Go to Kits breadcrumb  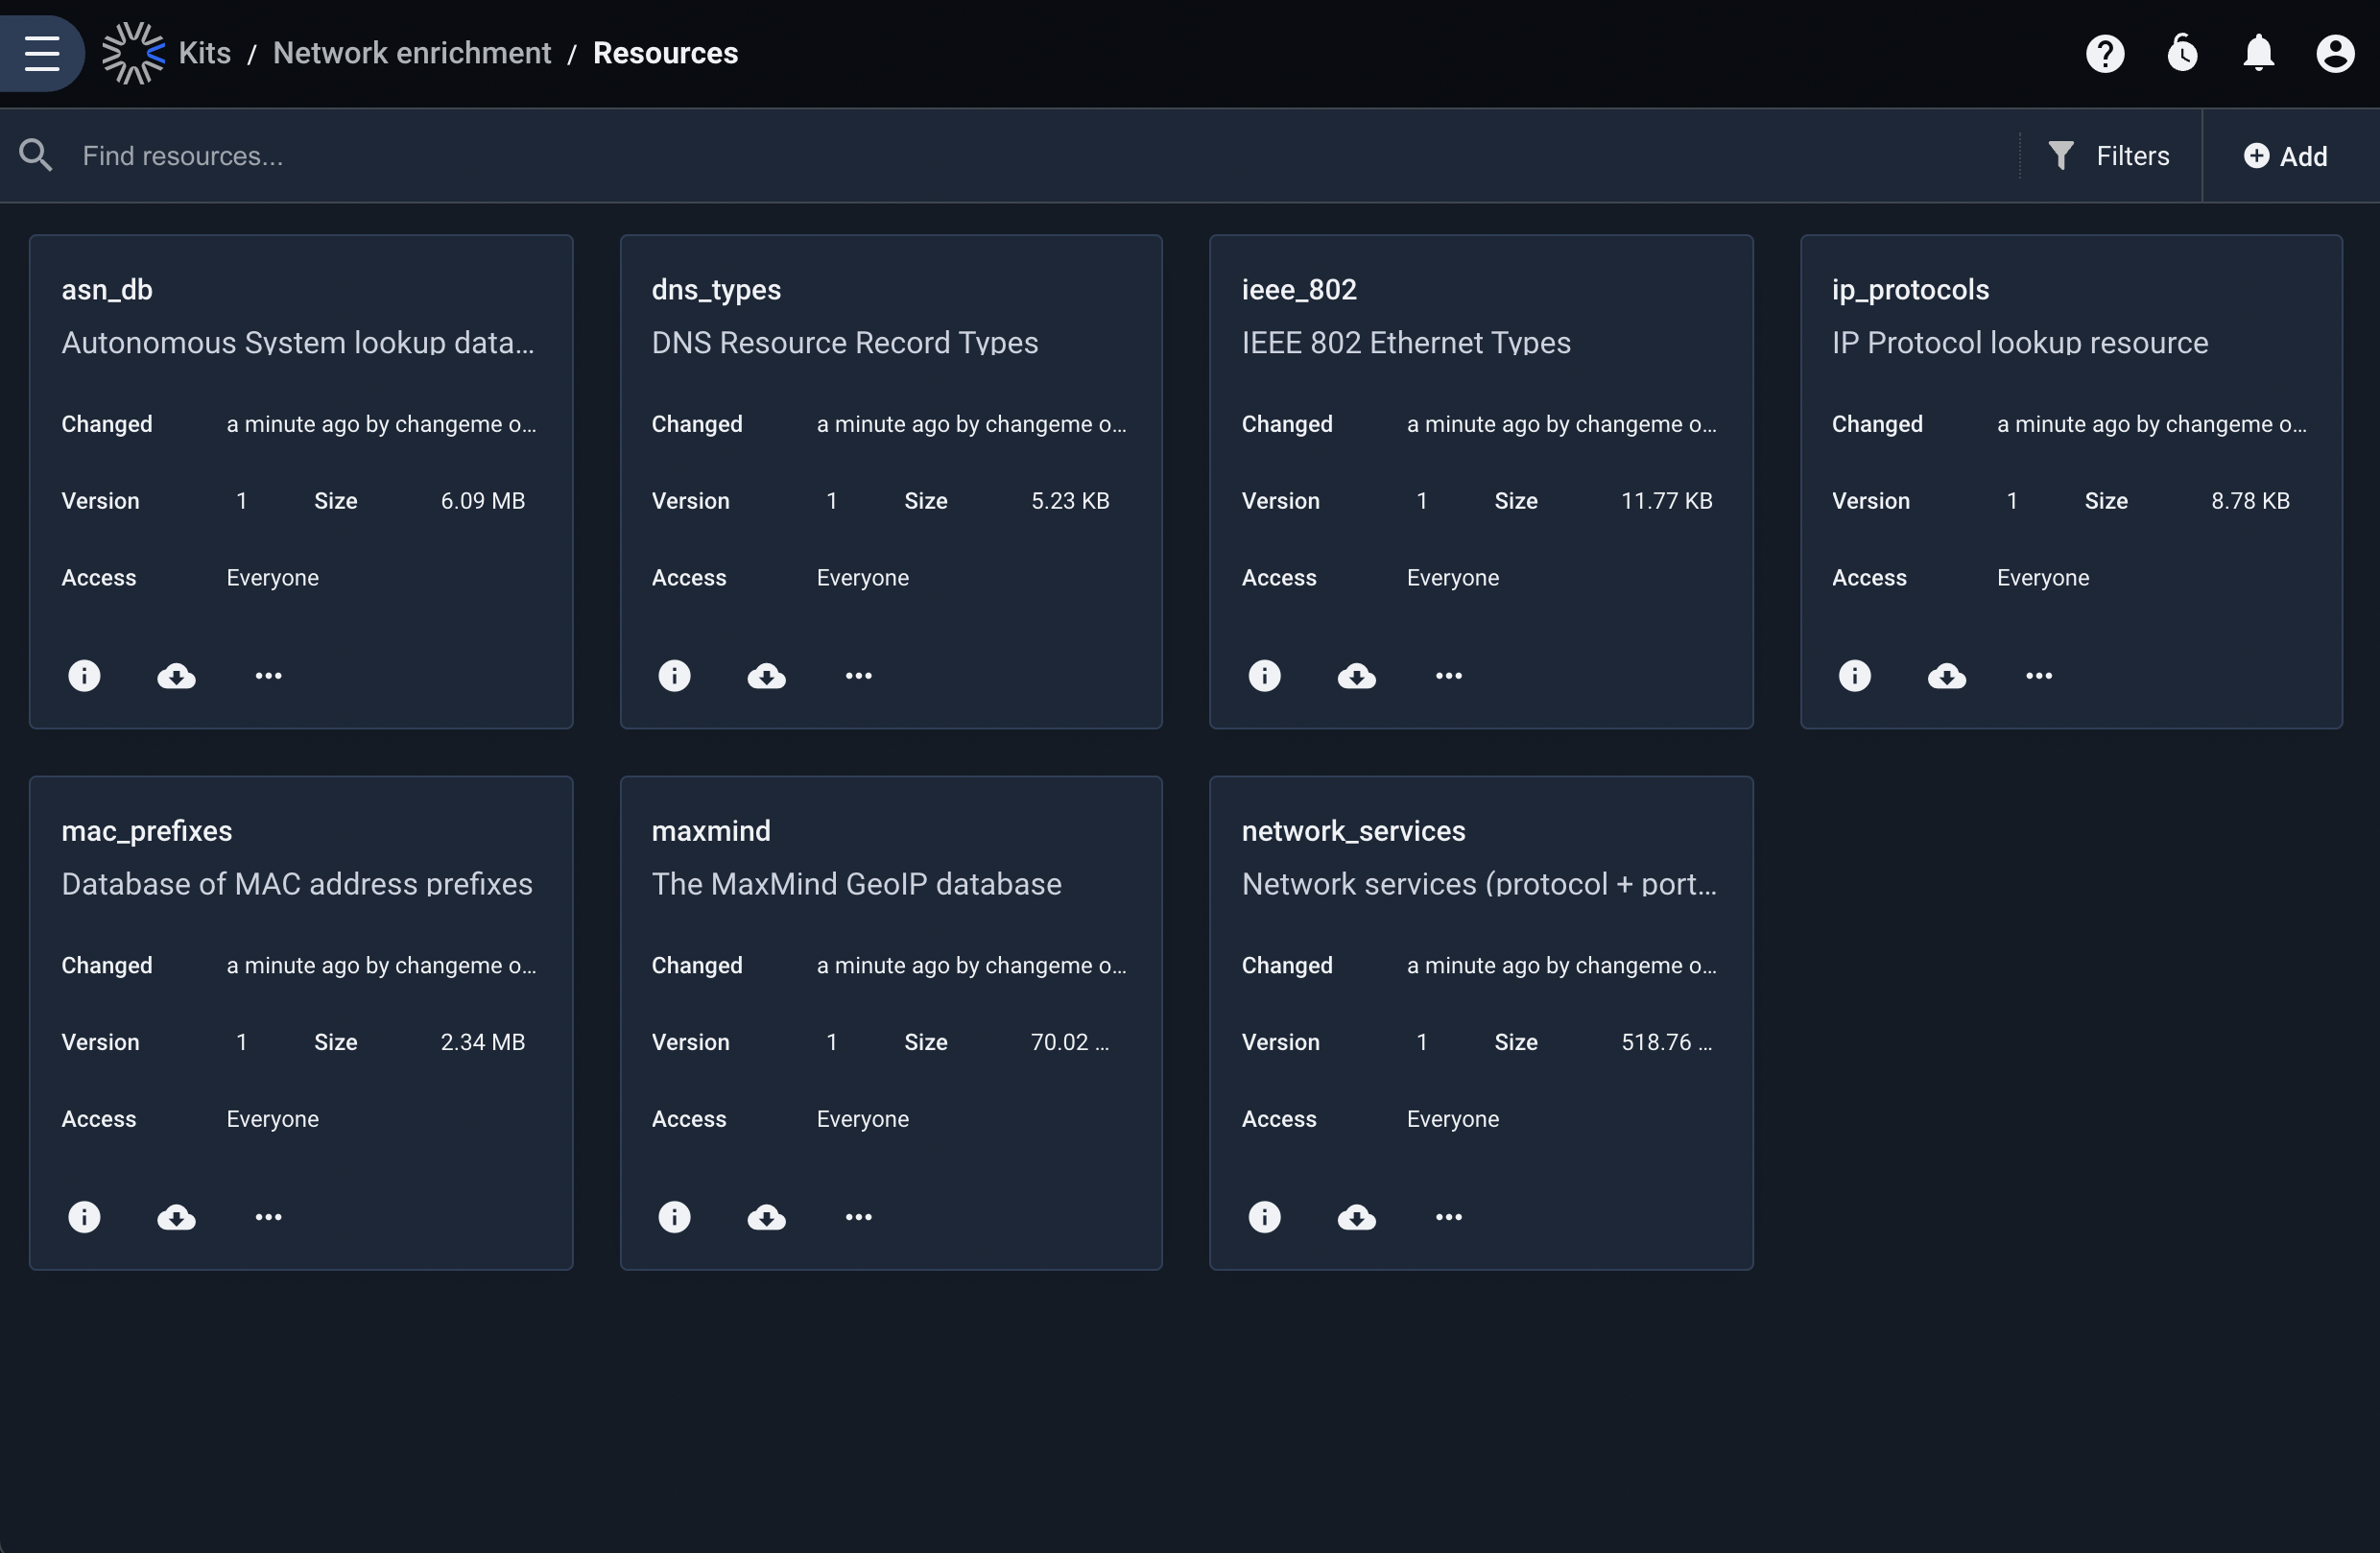[x=204, y=53]
